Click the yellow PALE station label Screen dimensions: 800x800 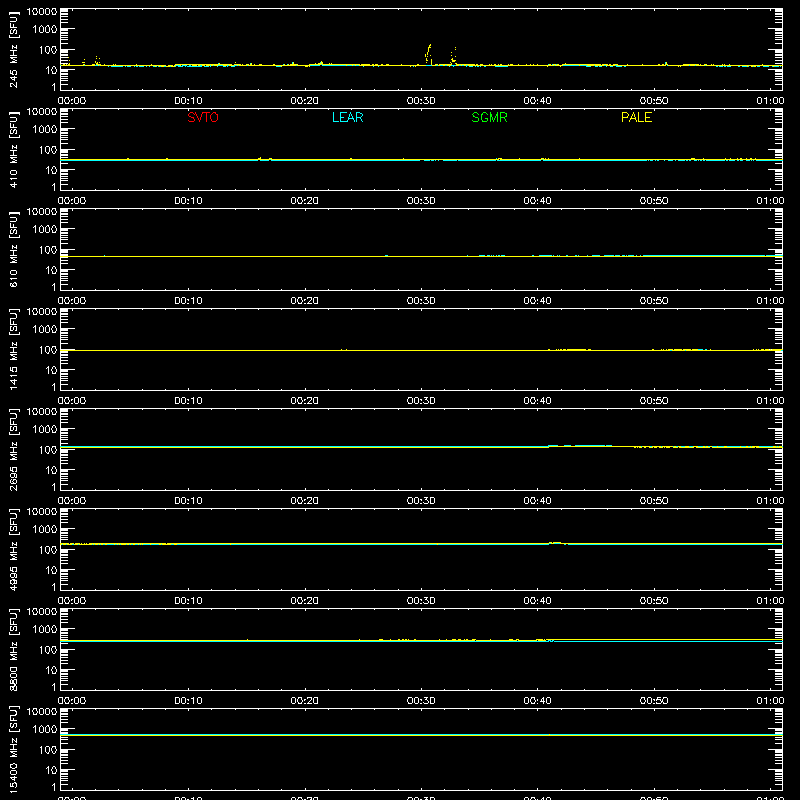click(x=636, y=117)
